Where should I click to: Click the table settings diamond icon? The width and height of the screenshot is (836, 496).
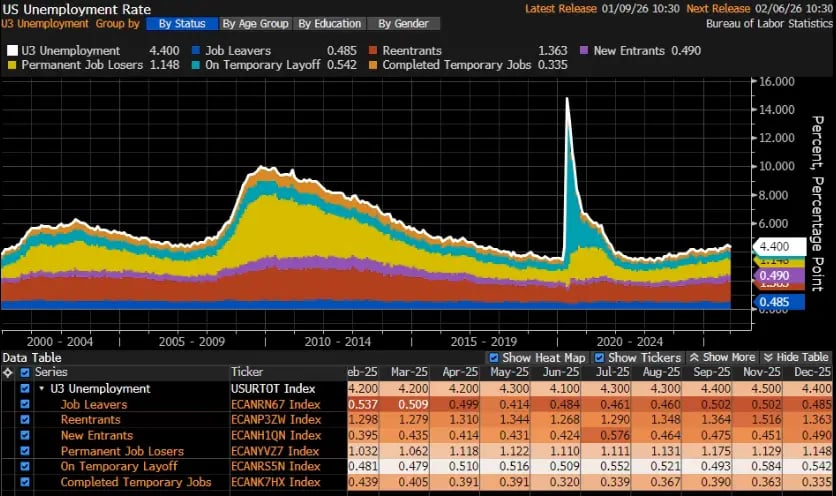[x=9, y=372]
